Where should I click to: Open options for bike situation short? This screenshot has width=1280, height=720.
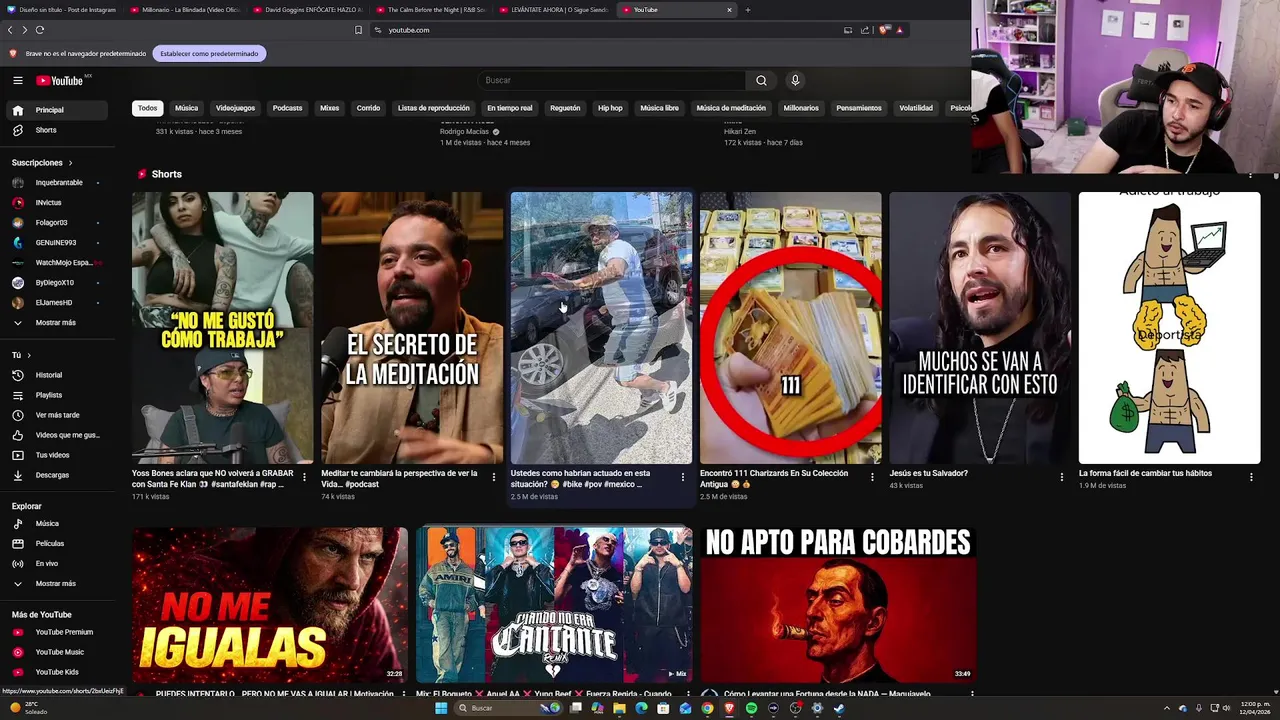click(683, 477)
